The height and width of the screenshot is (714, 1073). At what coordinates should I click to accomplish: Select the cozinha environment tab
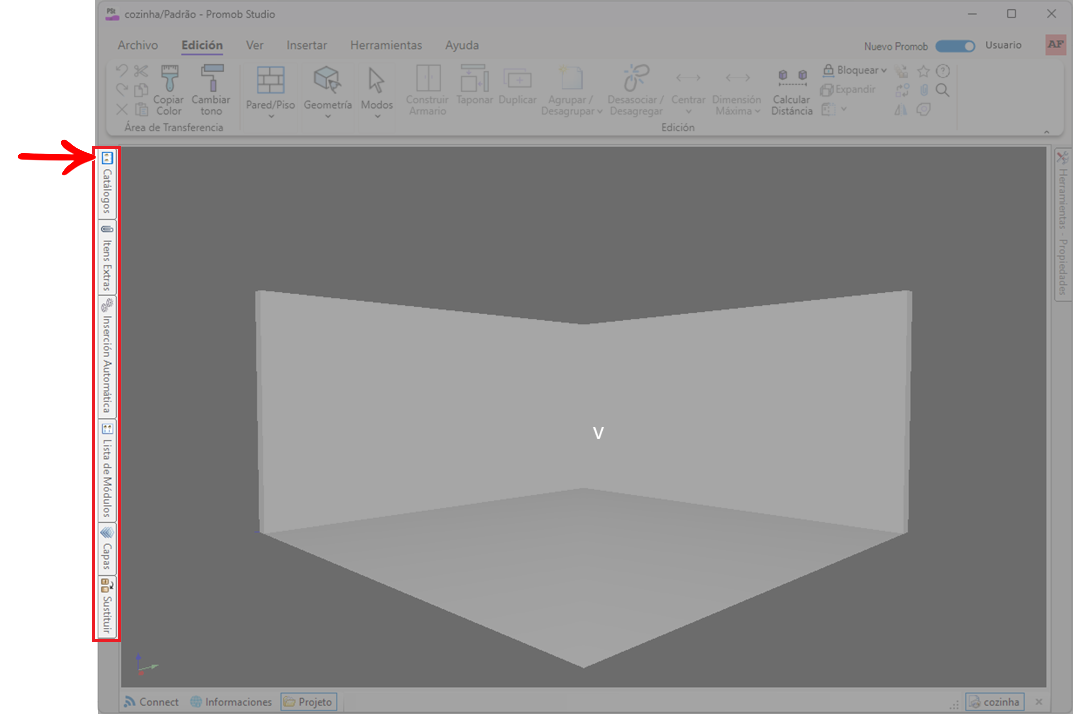point(994,702)
